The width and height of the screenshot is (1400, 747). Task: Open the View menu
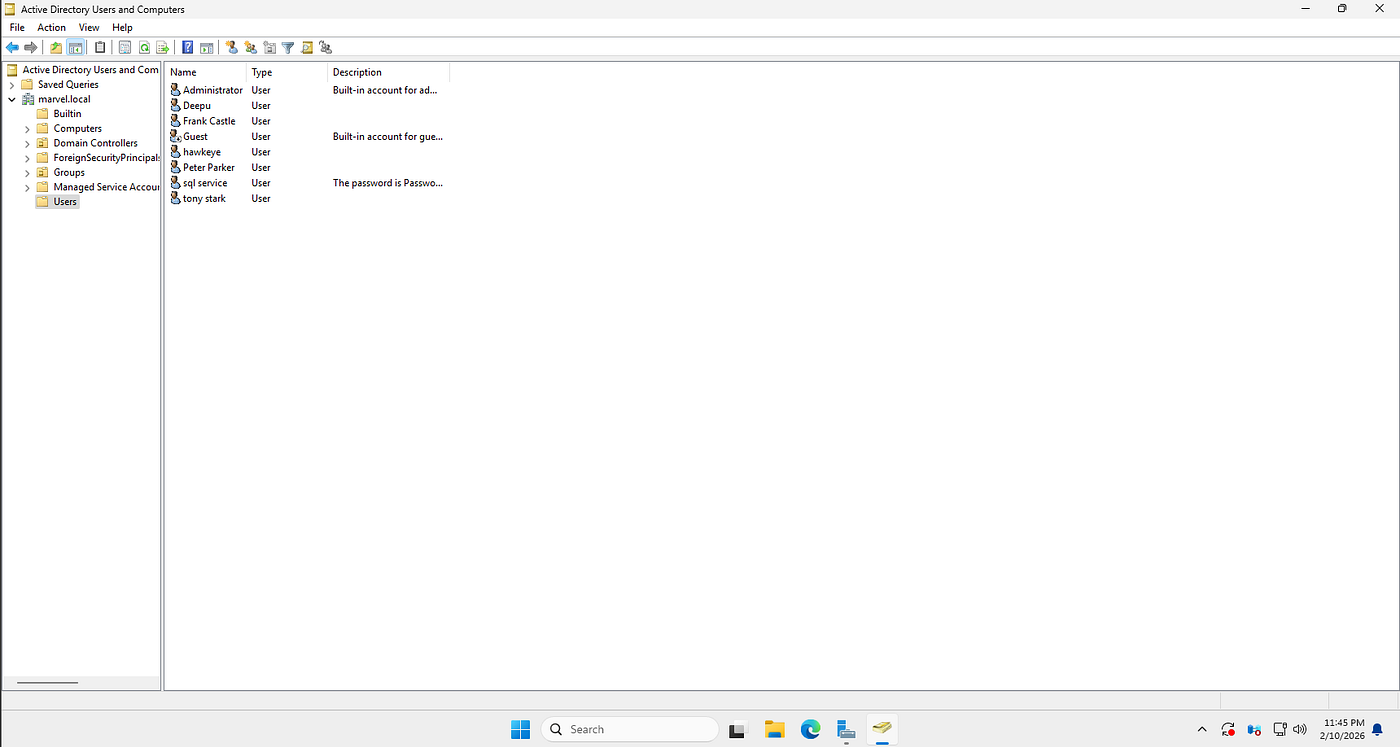(x=89, y=28)
